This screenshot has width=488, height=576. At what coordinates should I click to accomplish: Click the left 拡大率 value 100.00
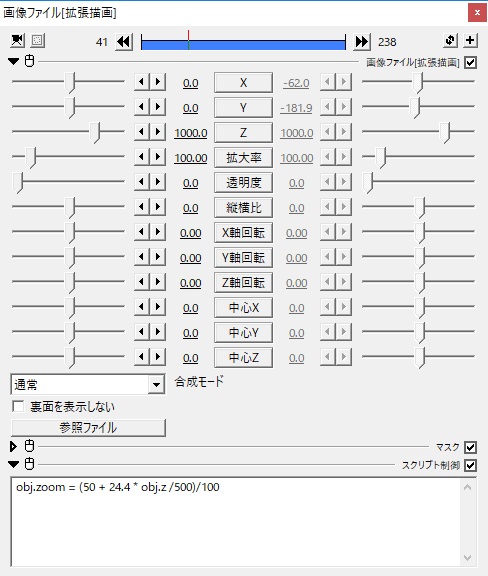(x=191, y=158)
